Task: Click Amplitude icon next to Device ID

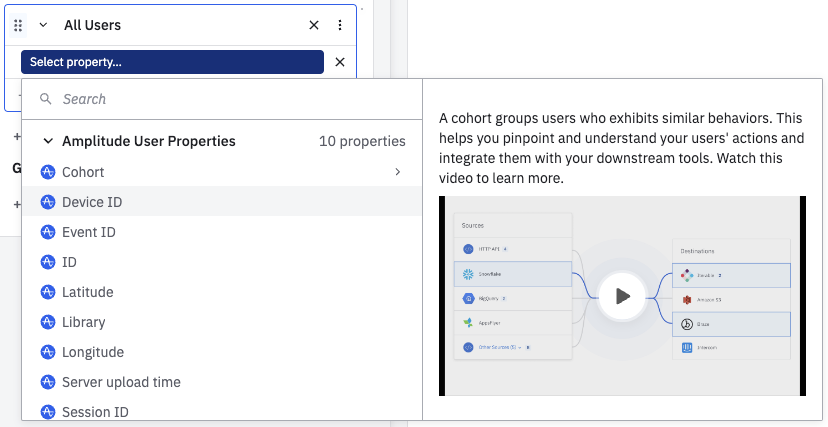Action: click(48, 202)
